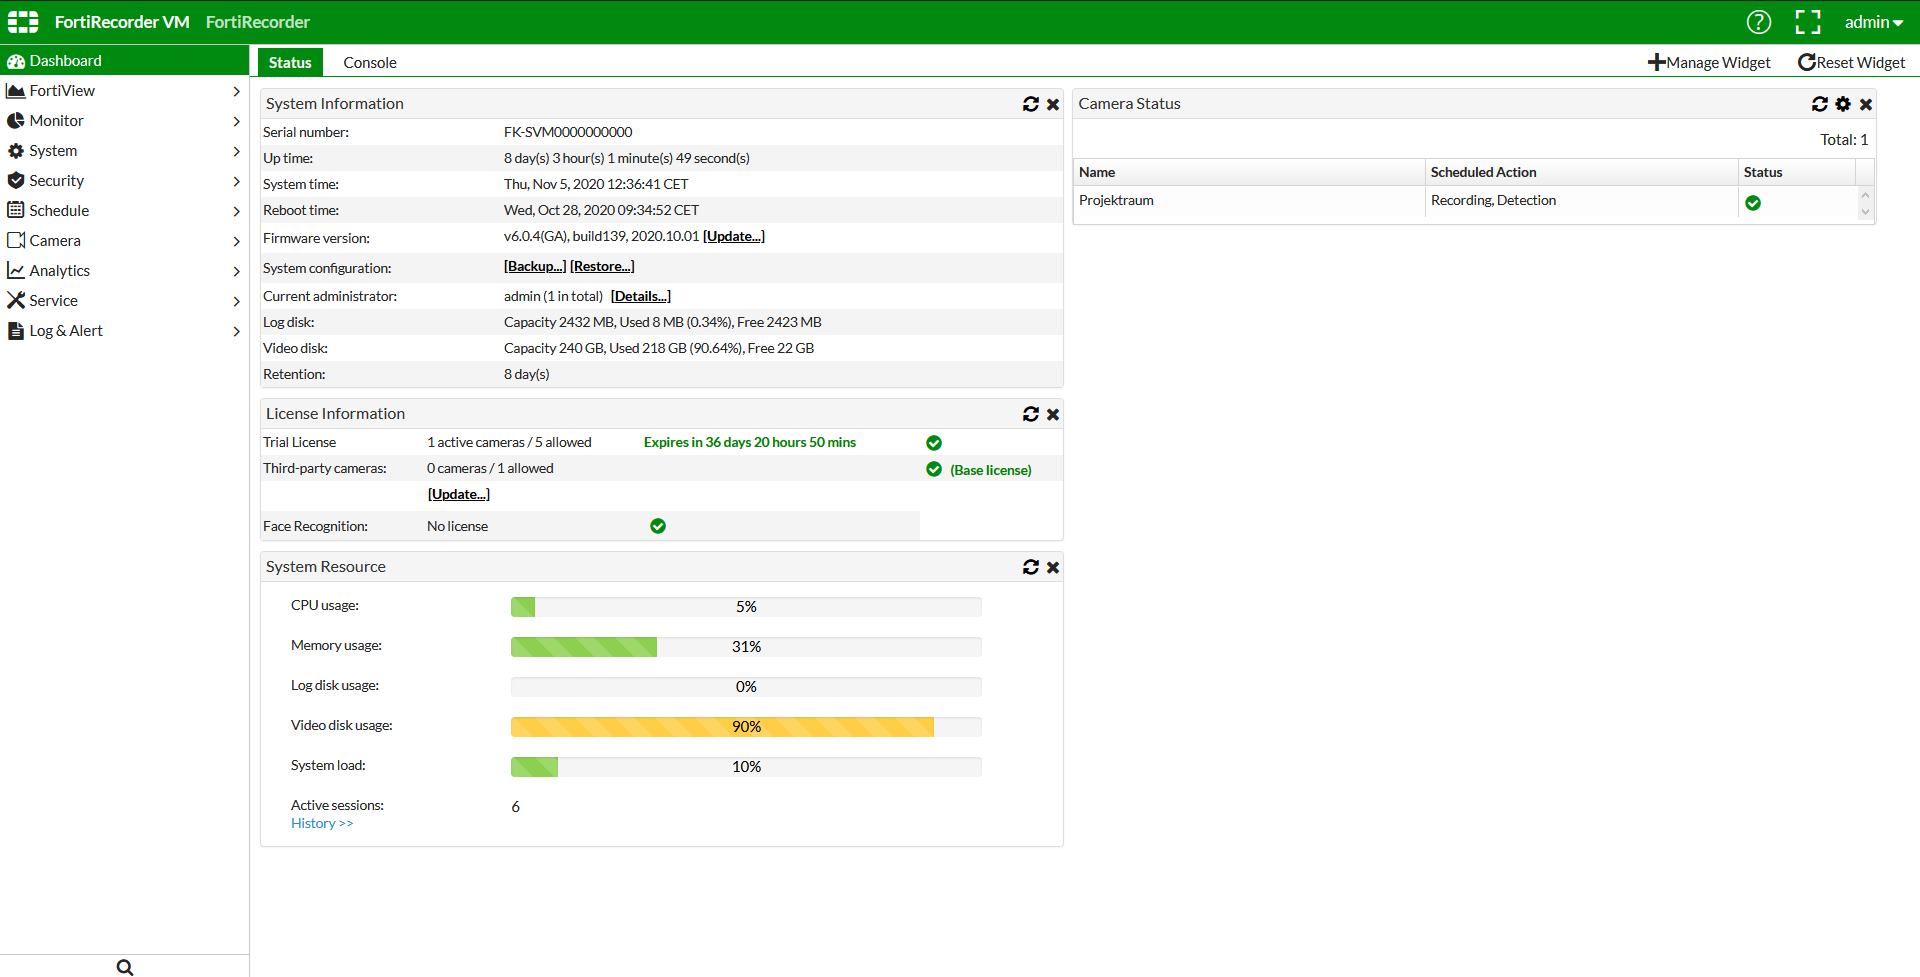Click the firmware version Update link
The width and height of the screenshot is (1920, 977).
pyautogui.click(x=734, y=237)
